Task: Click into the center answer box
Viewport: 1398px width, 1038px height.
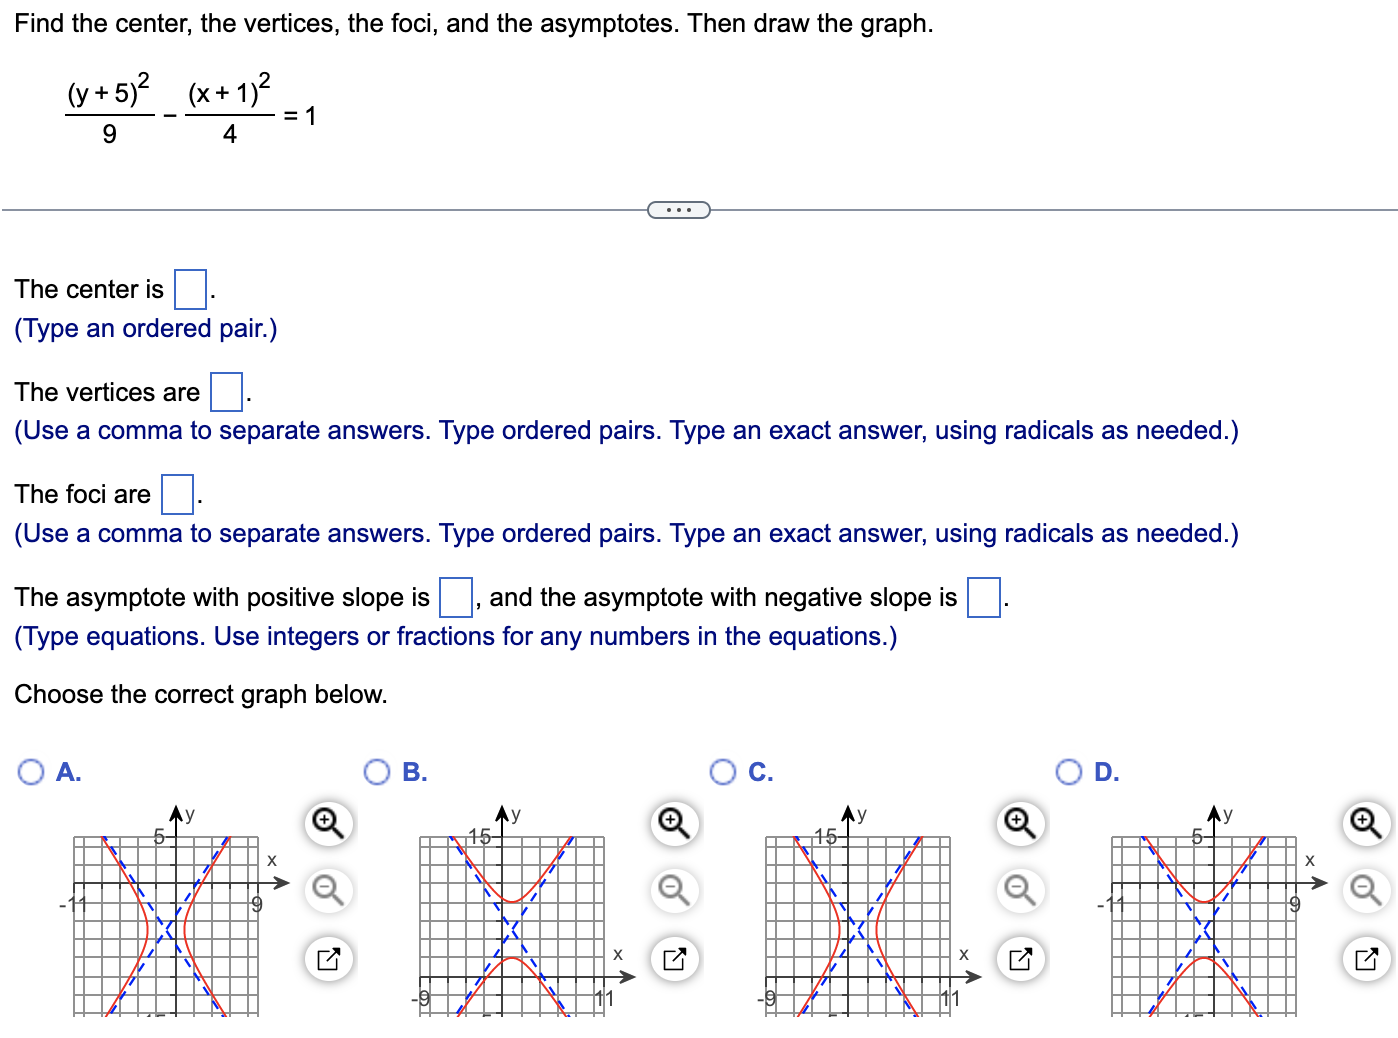Action: [x=189, y=288]
